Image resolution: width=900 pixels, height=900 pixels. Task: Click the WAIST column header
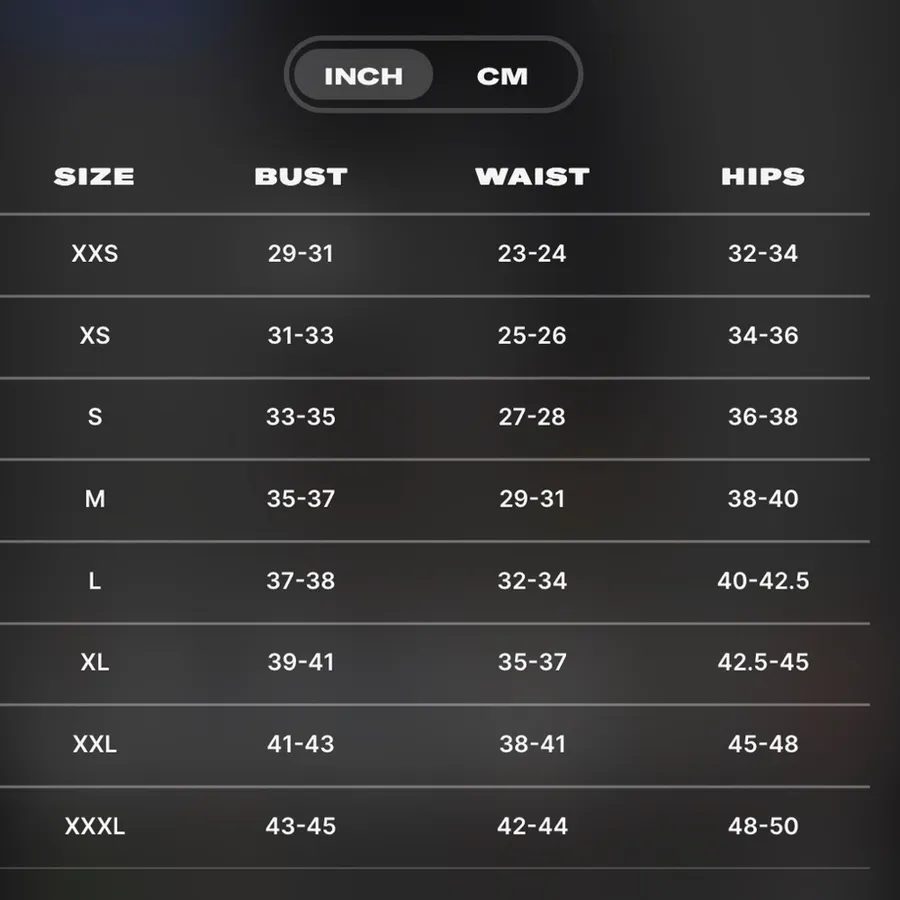[x=532, y=176]
